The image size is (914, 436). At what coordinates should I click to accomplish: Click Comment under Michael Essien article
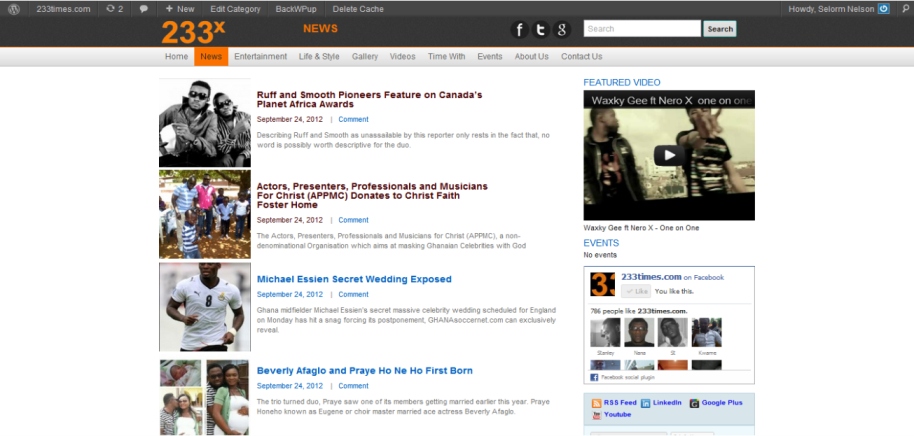(353, 294)
